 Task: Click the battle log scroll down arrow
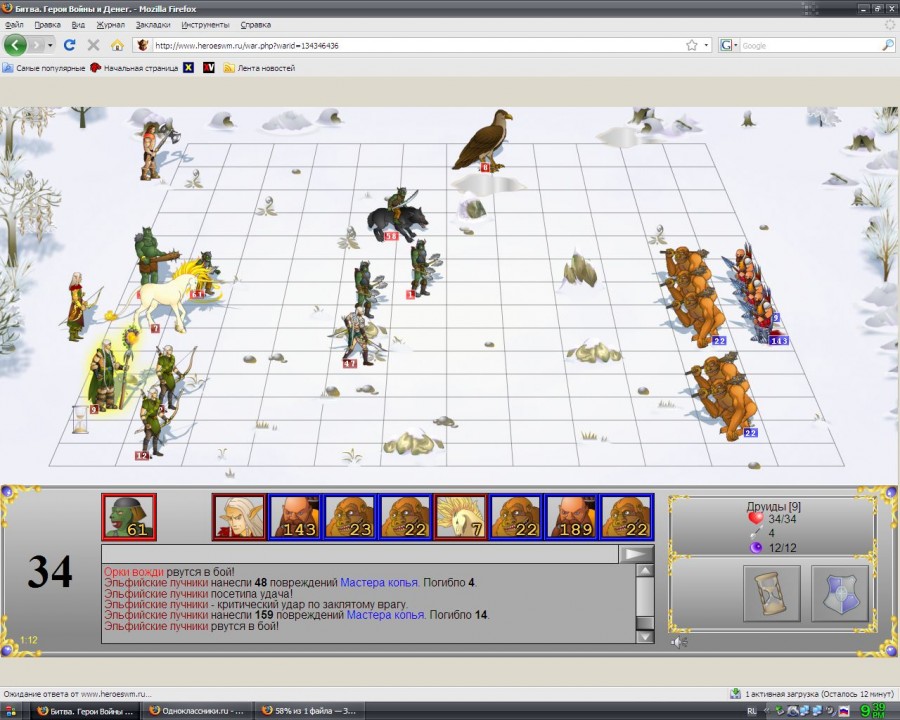(x=645, y=636)
